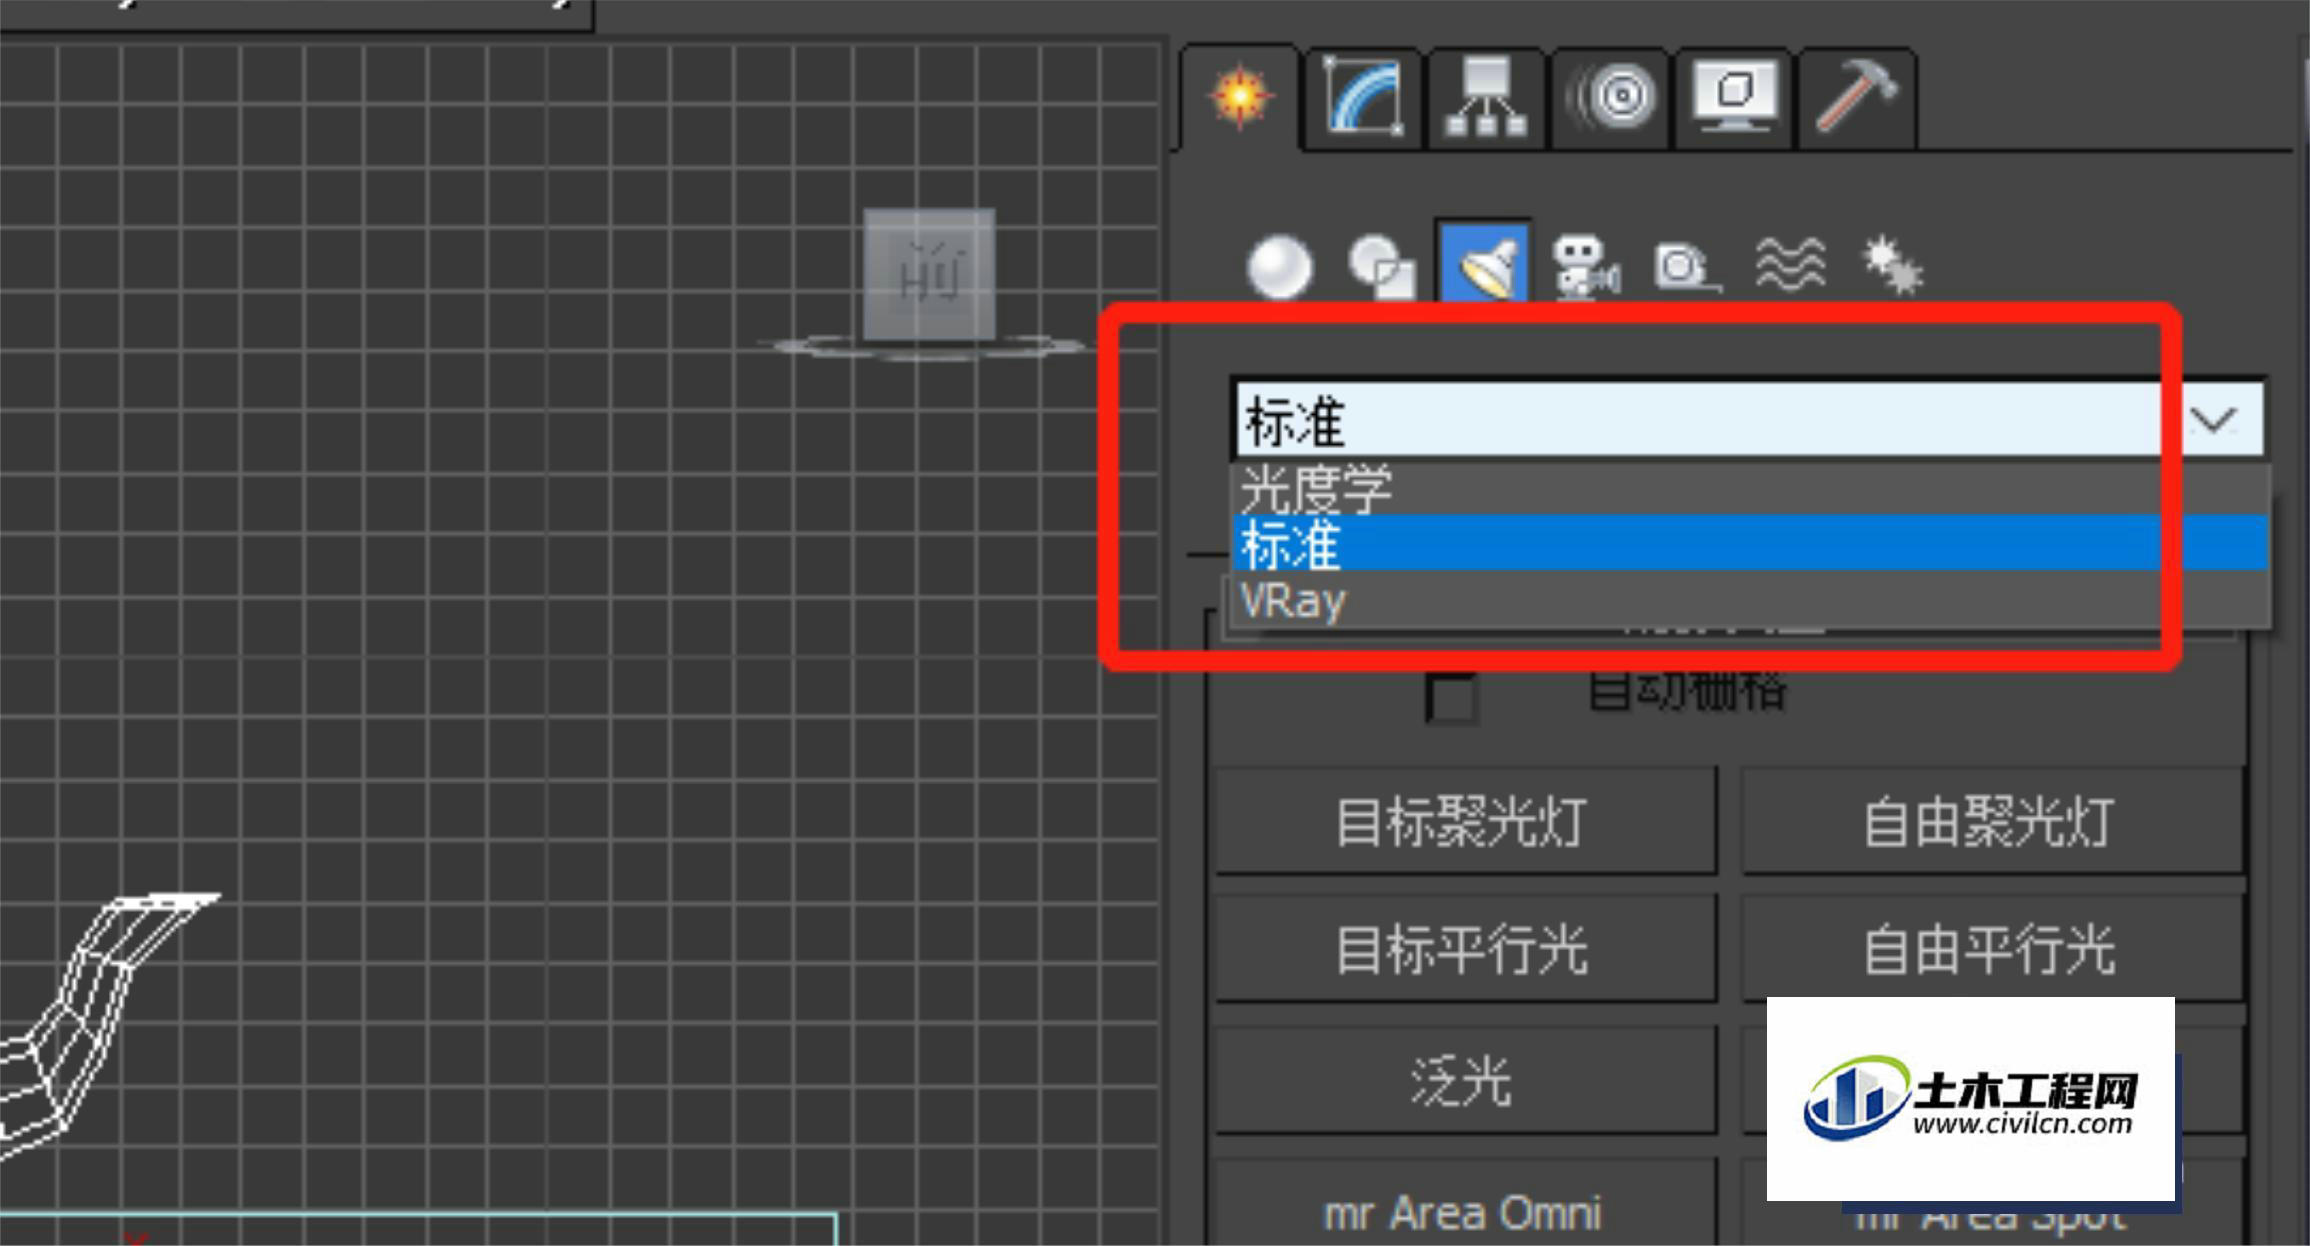Screen dimensions: 2310x1246
Task: Click the 目标聚光灯 button
Action: [x=1465, y=822]
